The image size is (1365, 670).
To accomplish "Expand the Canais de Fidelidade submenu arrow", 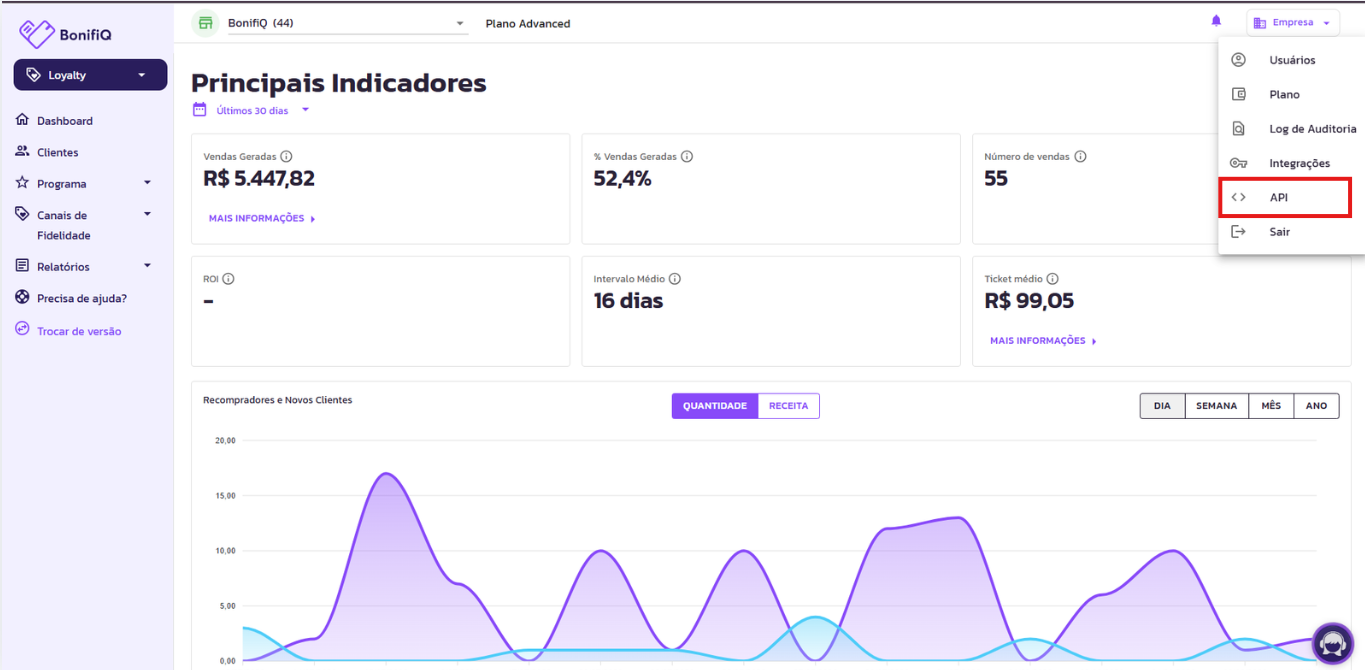I will tap(147, 214).
